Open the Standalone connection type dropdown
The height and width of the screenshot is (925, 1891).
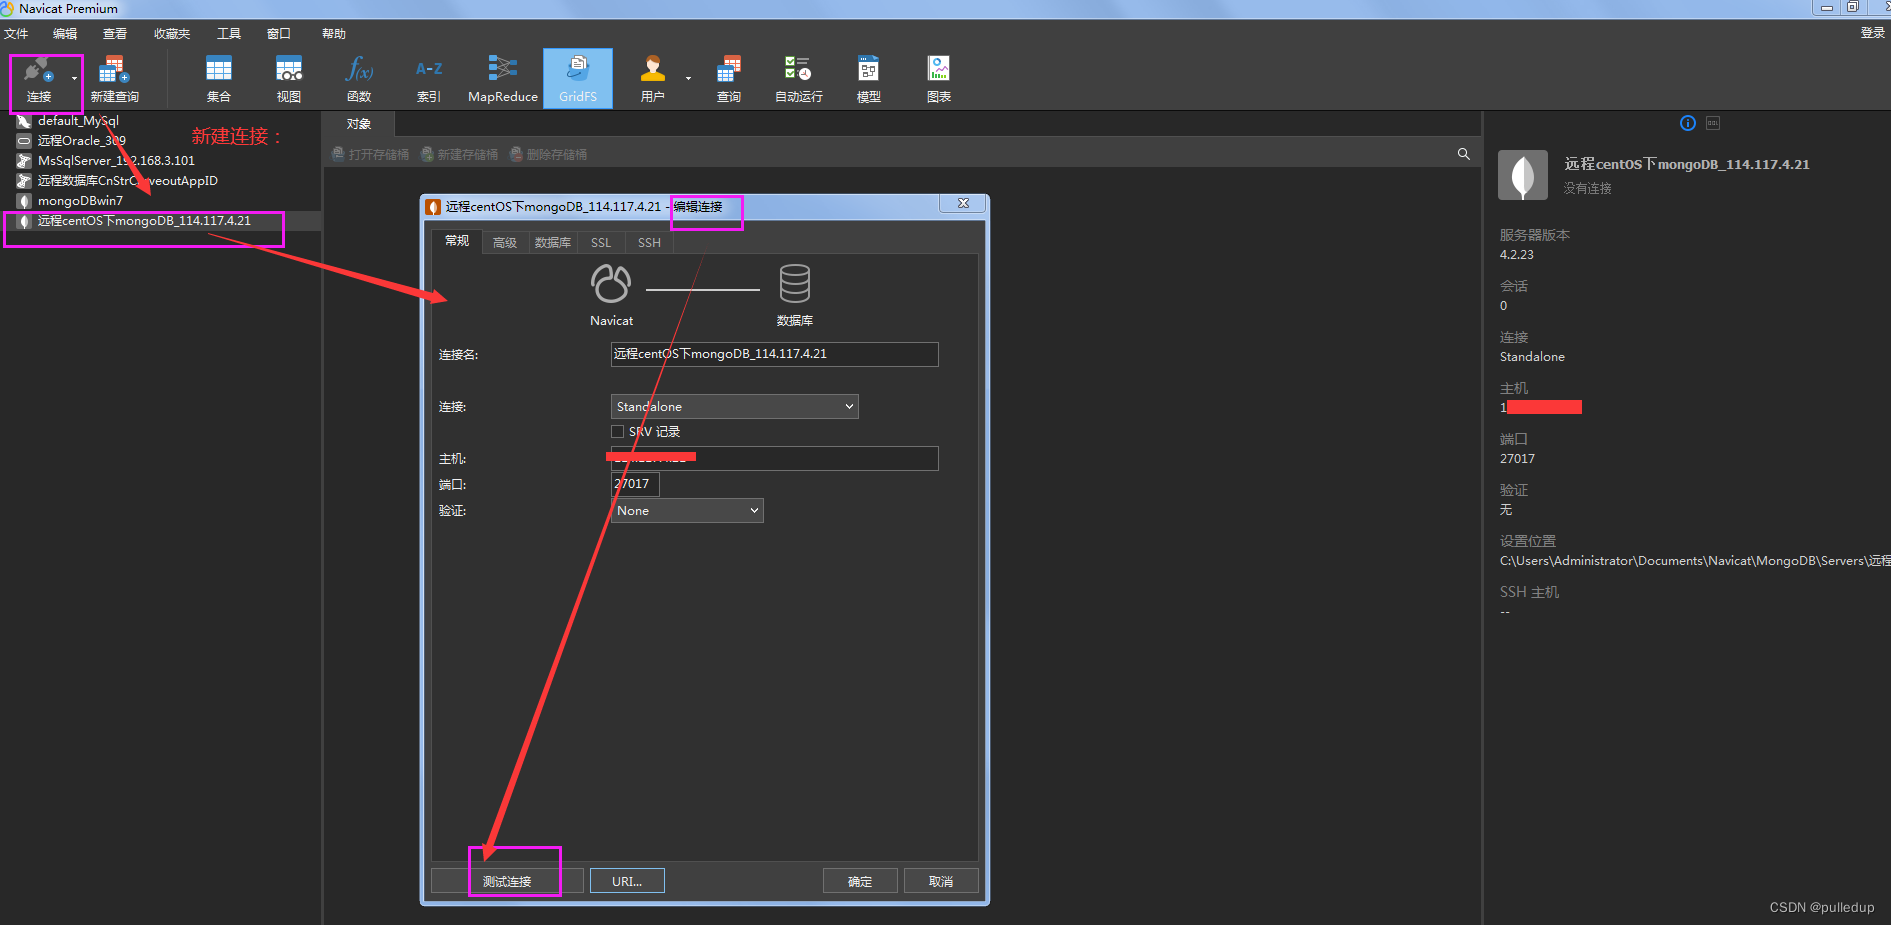point(734,406)
